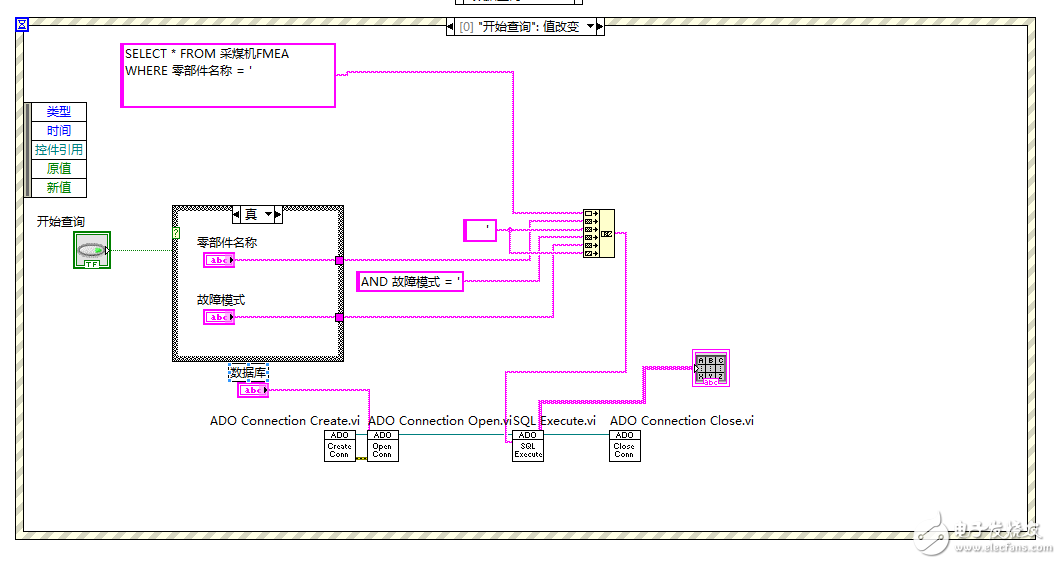Click the case selector question mark terminal

[x=176, y=233]
